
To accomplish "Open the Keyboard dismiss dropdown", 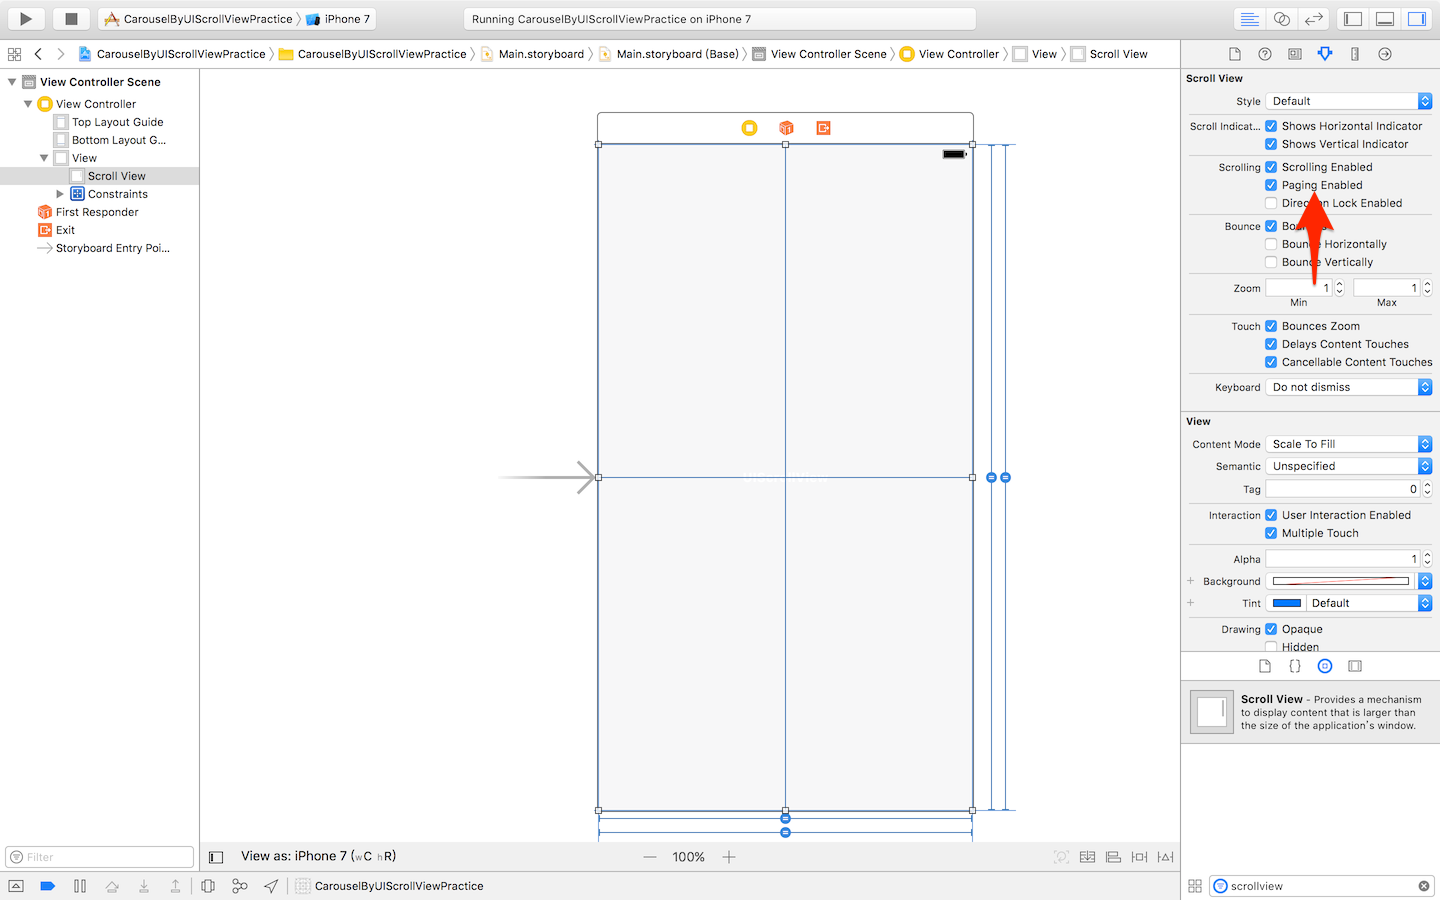I will click(x=1424, y=387).
